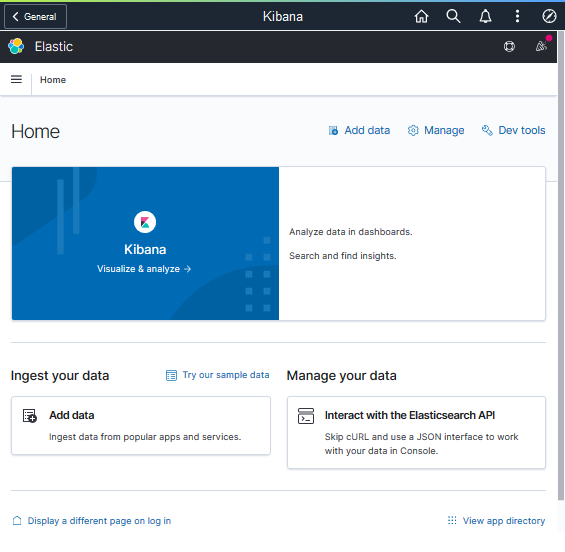Click the 'Ingest your data' heading
565x552 pixels.
pyautogui.click(x=60, y=375)
